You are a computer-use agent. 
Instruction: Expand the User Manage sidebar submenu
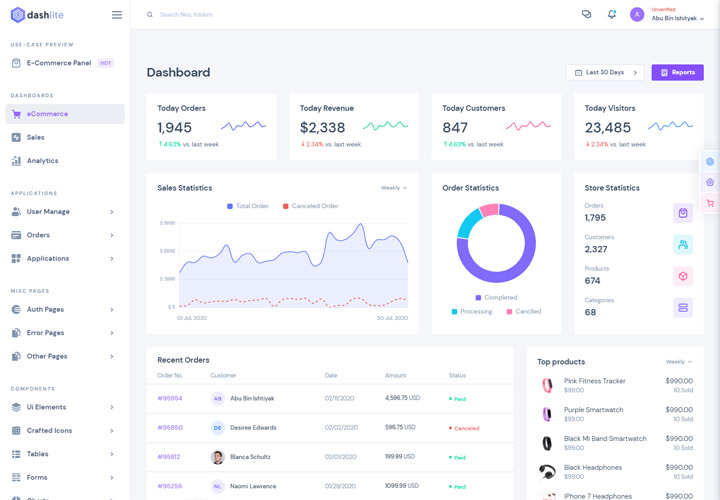(62, 212)
